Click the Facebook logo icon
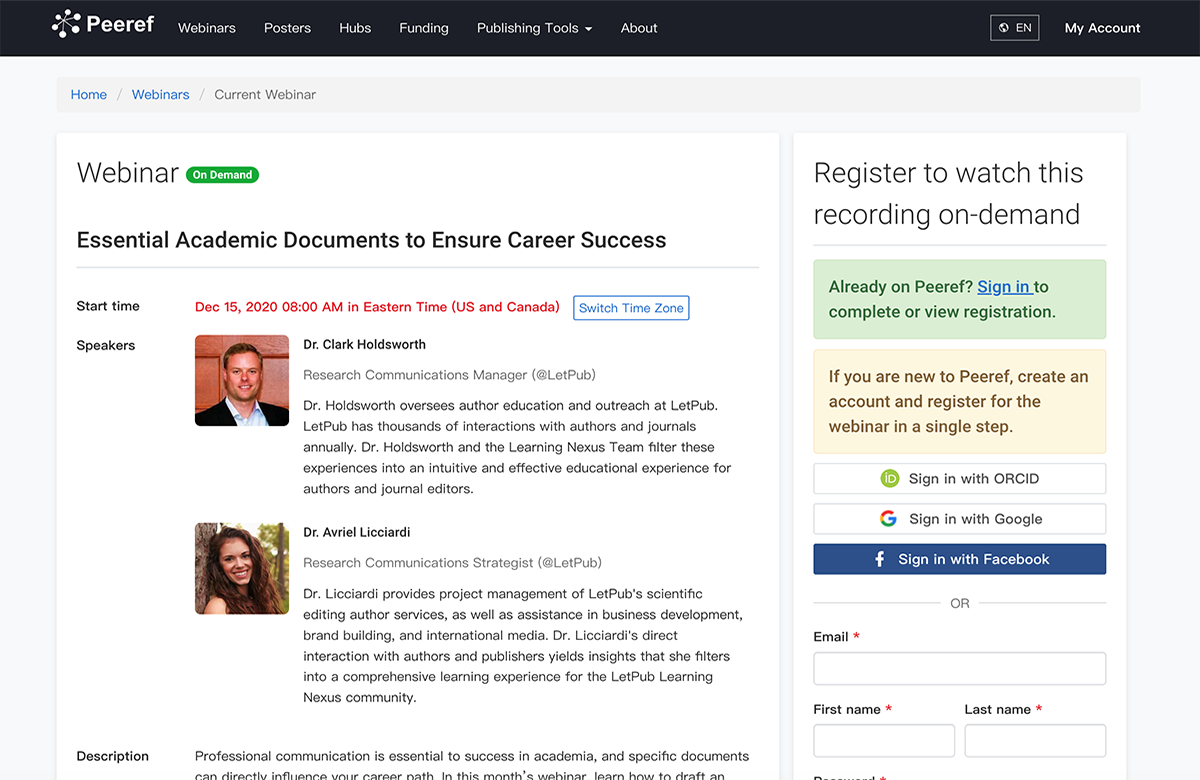The width and height of the screenshot is (1200, 780). click(880, 560)
